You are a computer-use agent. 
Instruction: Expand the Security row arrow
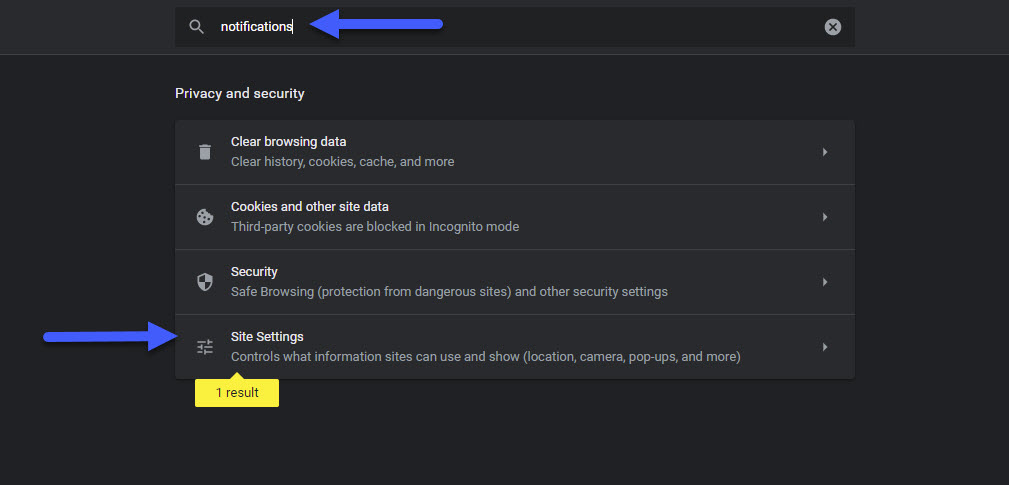click(824, 282)
